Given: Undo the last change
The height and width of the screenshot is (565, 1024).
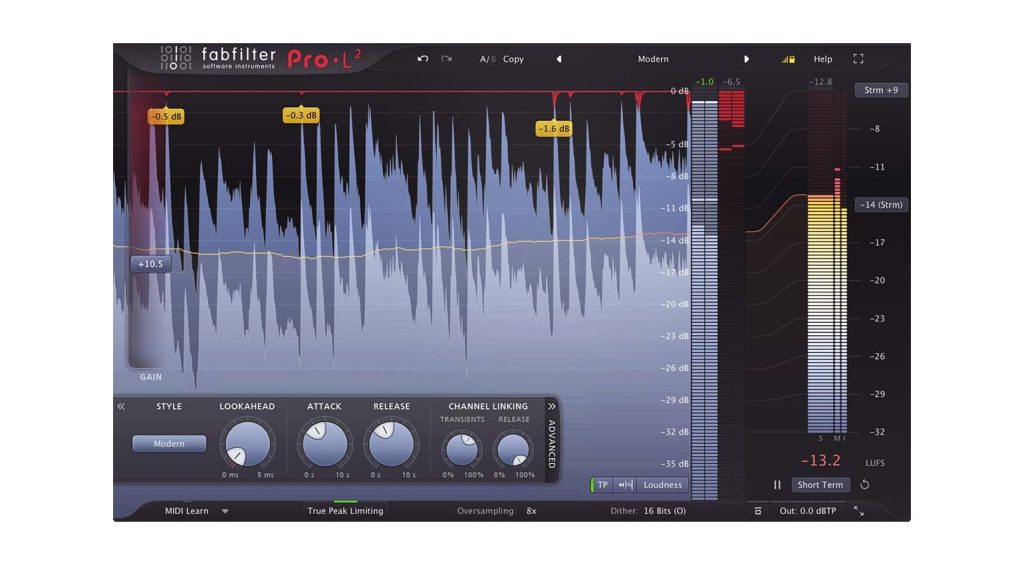Looking at the screenshot, I should (x=423, y=59).
